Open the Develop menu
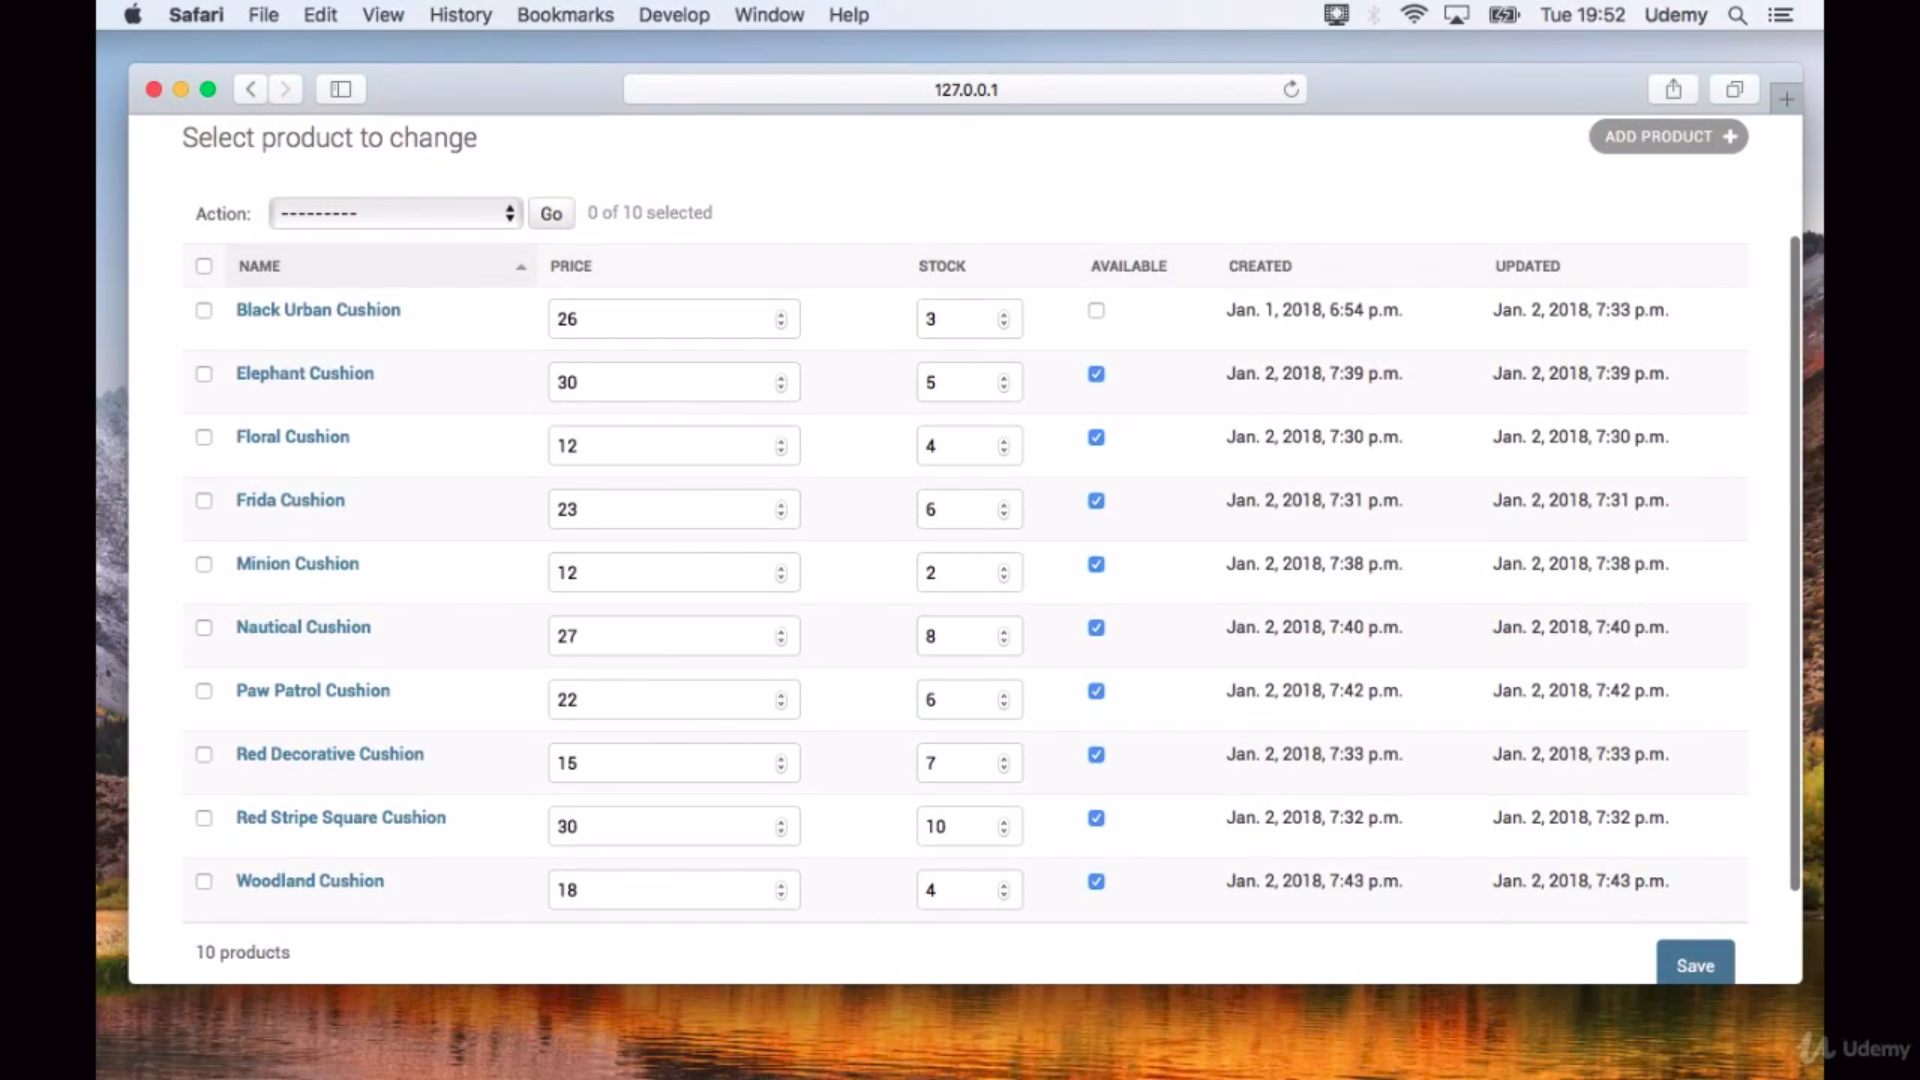Image resolution: width=1920 pixels, height=1080 pixels. 674,15
